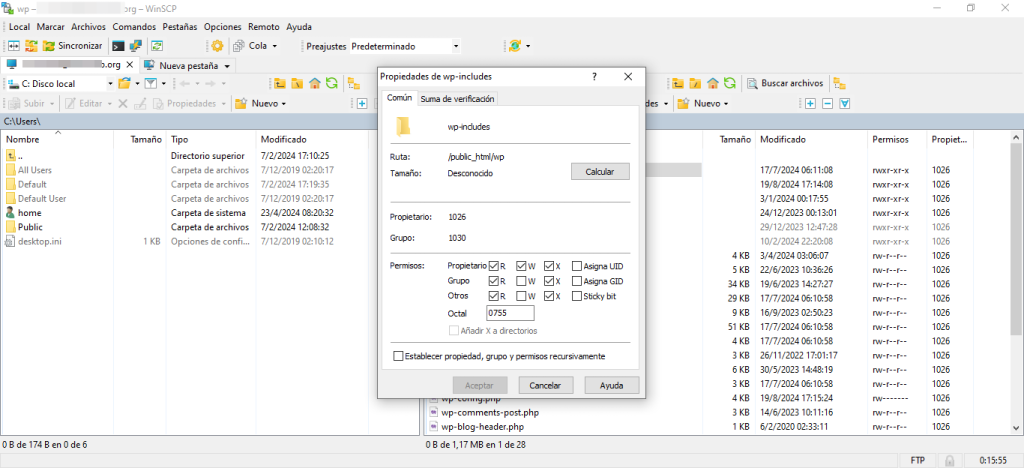Viewport: 1024px width, 468px height.
Task: Open in PuTTY icon beside the terminal
Action: [135, 46]
